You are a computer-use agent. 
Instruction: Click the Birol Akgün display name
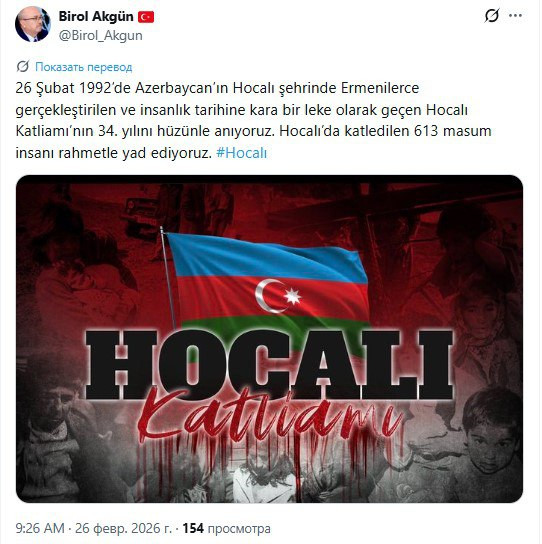click(x=96, y=16)
